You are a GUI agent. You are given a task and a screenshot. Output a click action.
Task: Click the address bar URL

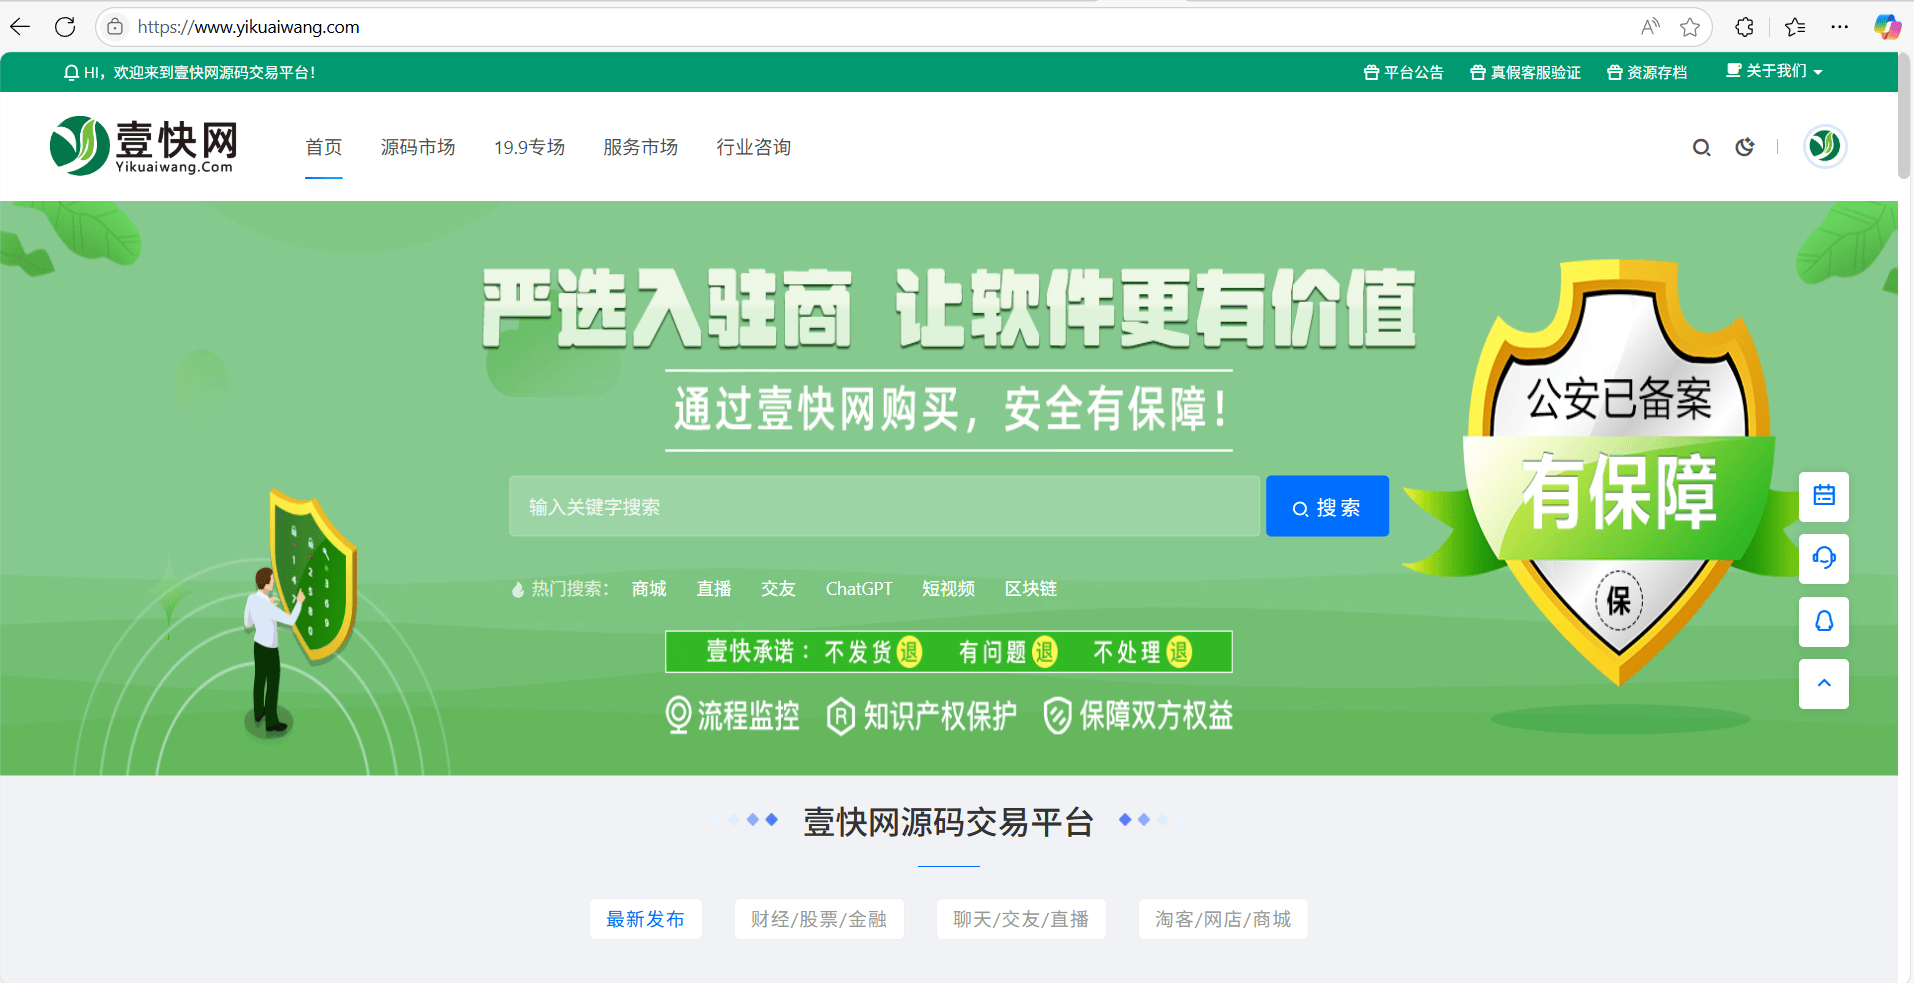pyautogui.click(x=248, y=27)
